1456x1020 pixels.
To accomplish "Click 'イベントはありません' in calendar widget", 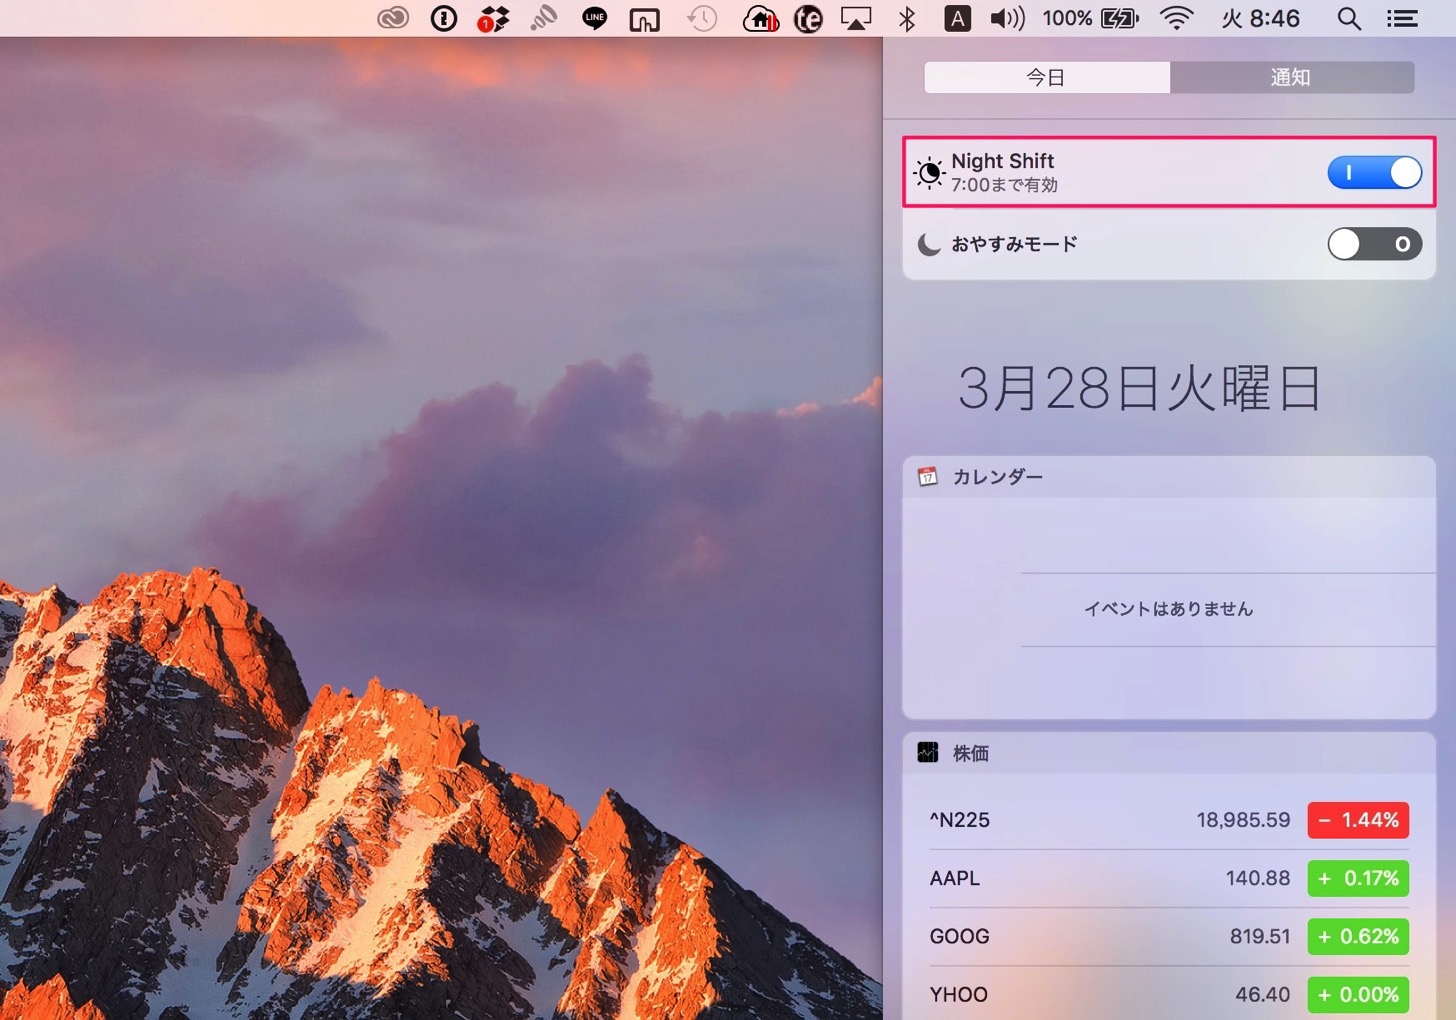I will pyautogui.click(x=1169, y=609).
